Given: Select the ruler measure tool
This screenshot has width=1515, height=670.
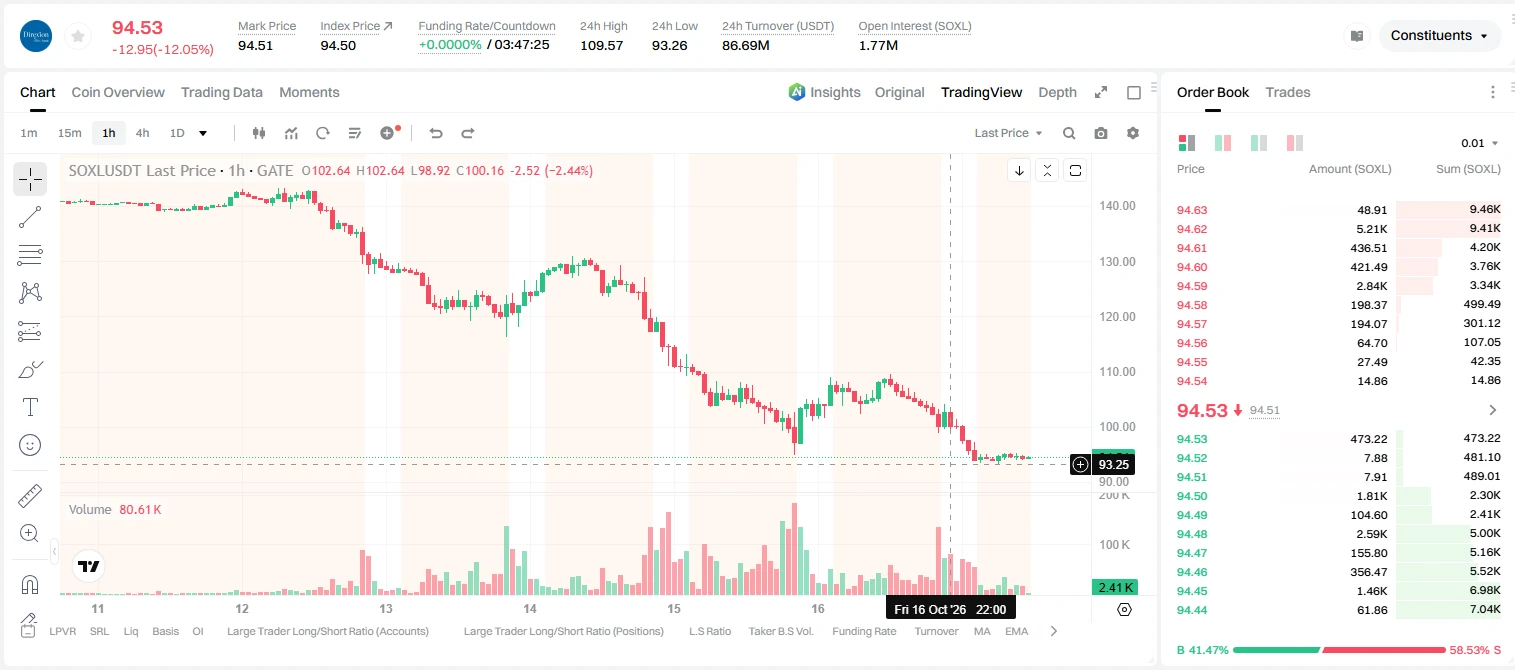Looking at the screenshot, I should point(30,495).
